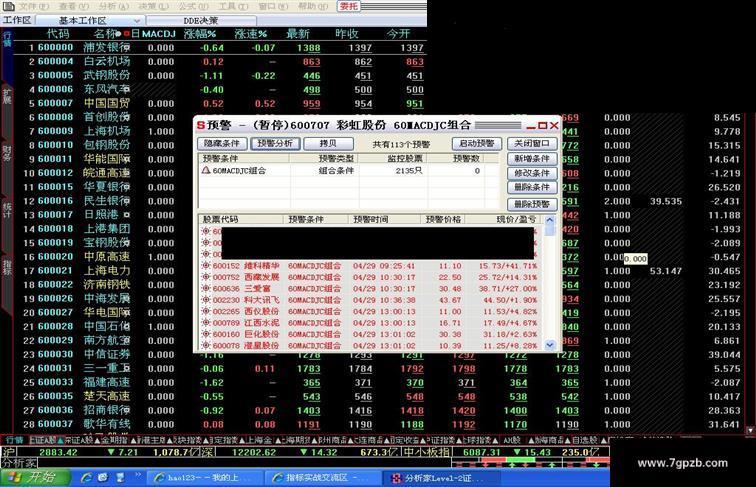Switch to the 自选股 bottom tab
Image resolution: width=756 pixels, height=487 pixels.
(584, 440)
